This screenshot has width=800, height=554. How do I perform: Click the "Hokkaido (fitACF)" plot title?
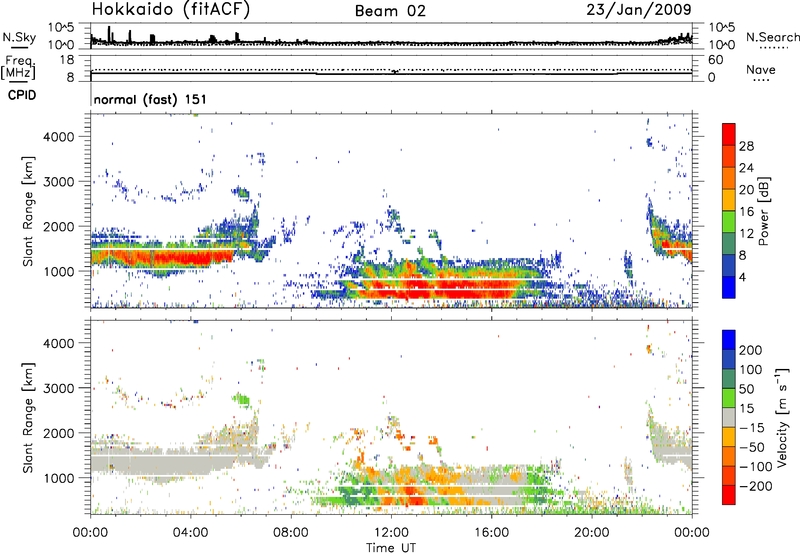(x=170, y=9)
